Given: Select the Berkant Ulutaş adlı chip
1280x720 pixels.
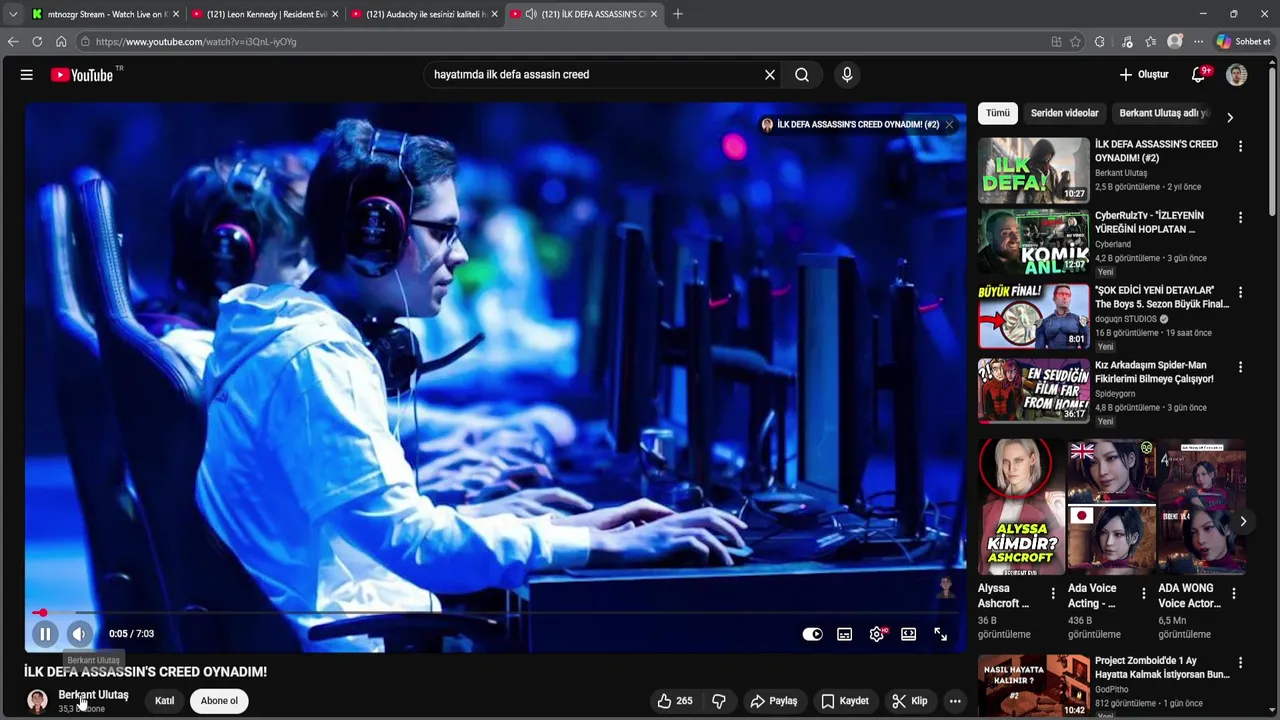Looking at the screenshot, I should tap(1164, 113).
